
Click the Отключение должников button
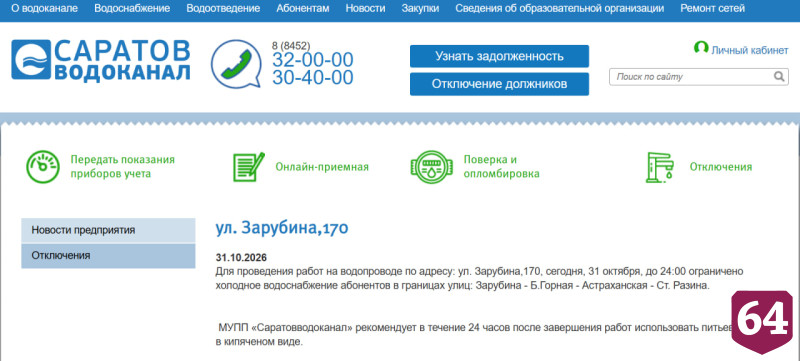coord(499,84)
